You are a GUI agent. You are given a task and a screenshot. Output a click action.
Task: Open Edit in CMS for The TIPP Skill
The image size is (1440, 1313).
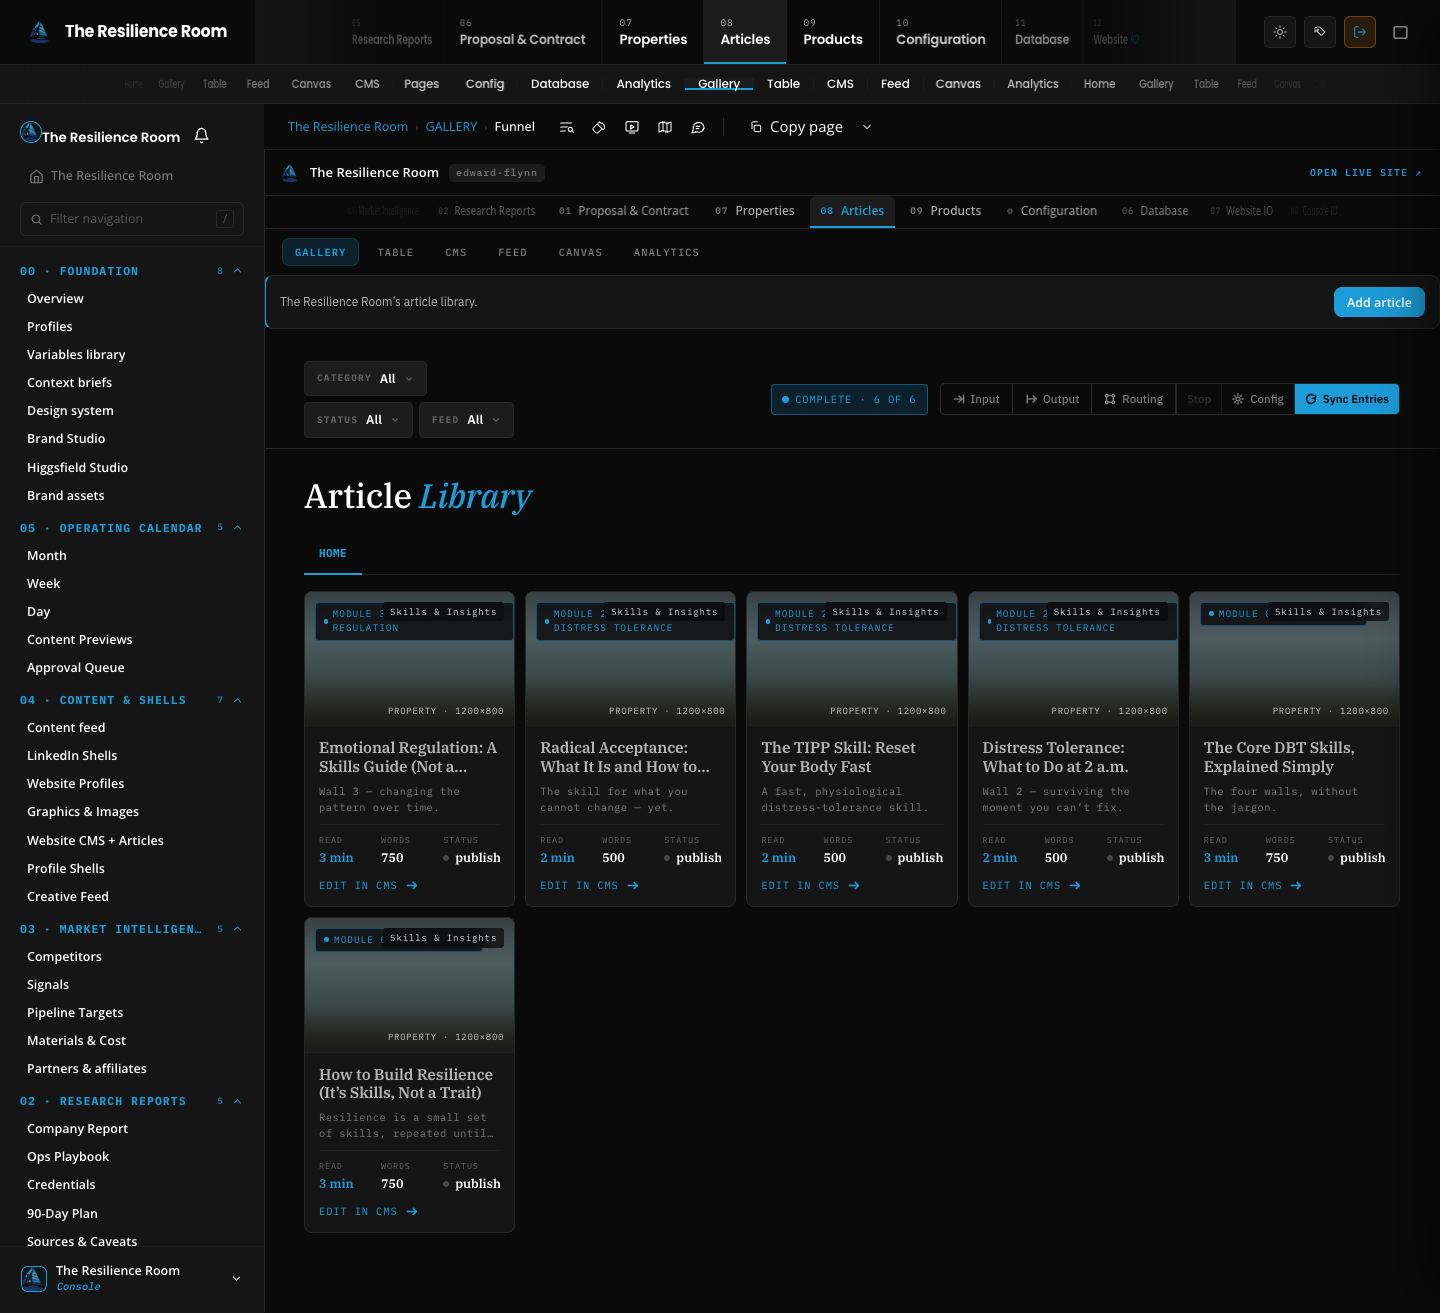(x=810, y=886)
